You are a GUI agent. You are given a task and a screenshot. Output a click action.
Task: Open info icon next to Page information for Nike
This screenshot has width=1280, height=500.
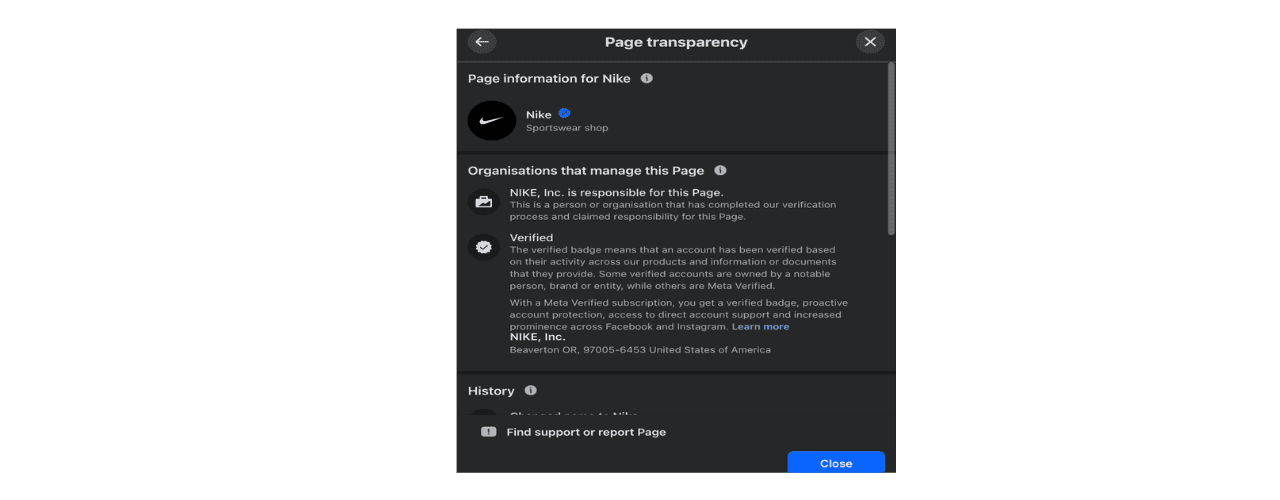click(x=646, y=78)
